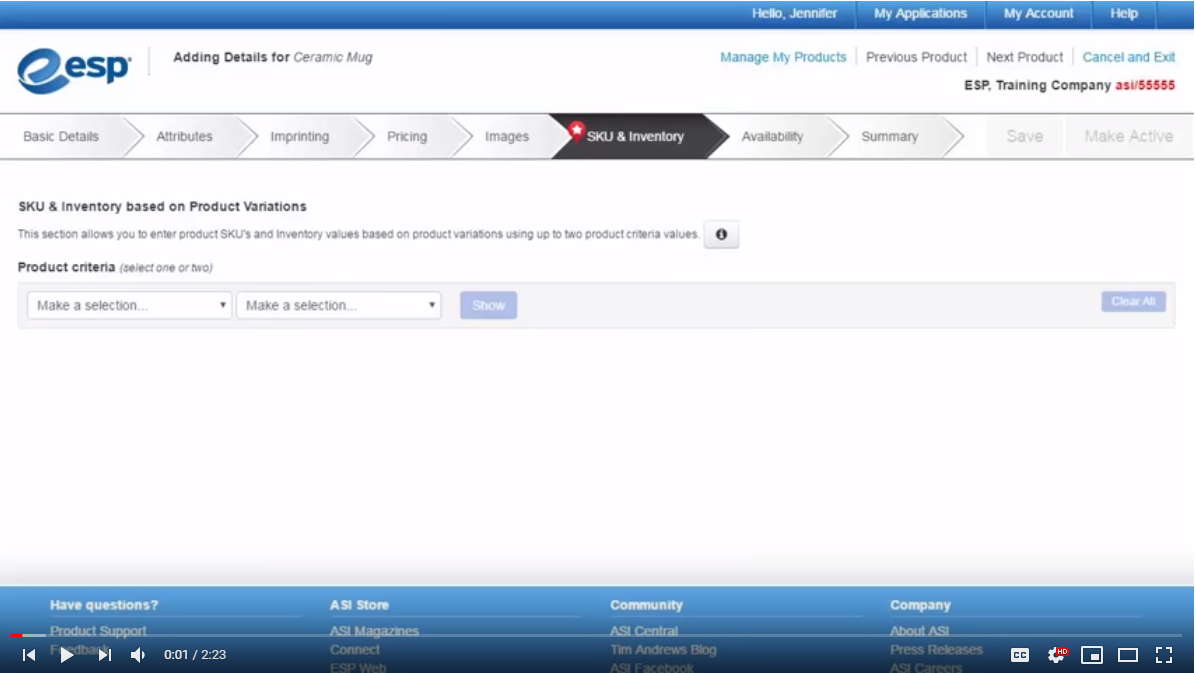1196x673 pixels.
Task: Click the Save button
Action: 1024,137
